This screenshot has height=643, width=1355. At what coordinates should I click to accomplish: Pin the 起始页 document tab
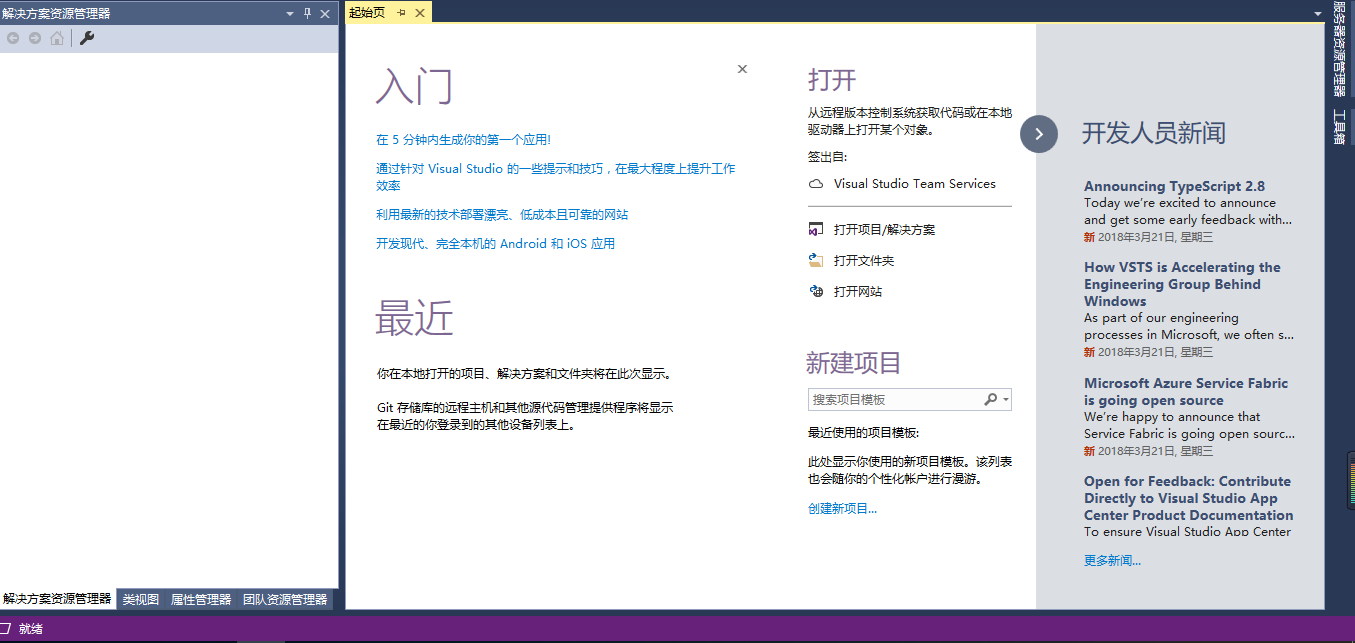(x=401, y=12)
